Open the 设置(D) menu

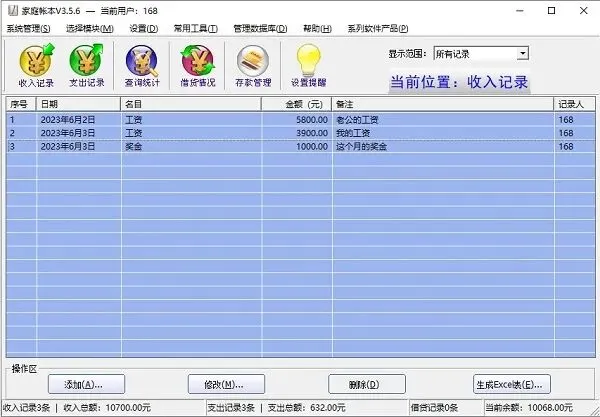[143, 29]
